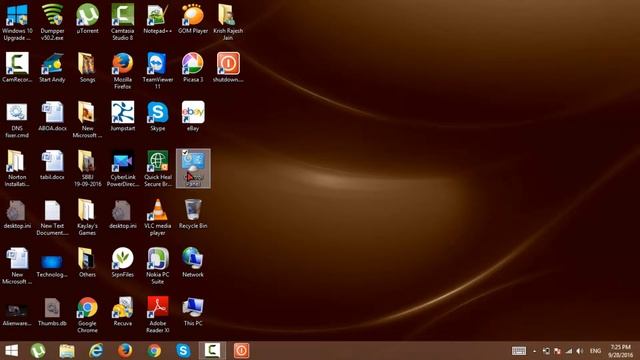
Task: Show hidden system tray icons
Action: (x=535, y=351)
